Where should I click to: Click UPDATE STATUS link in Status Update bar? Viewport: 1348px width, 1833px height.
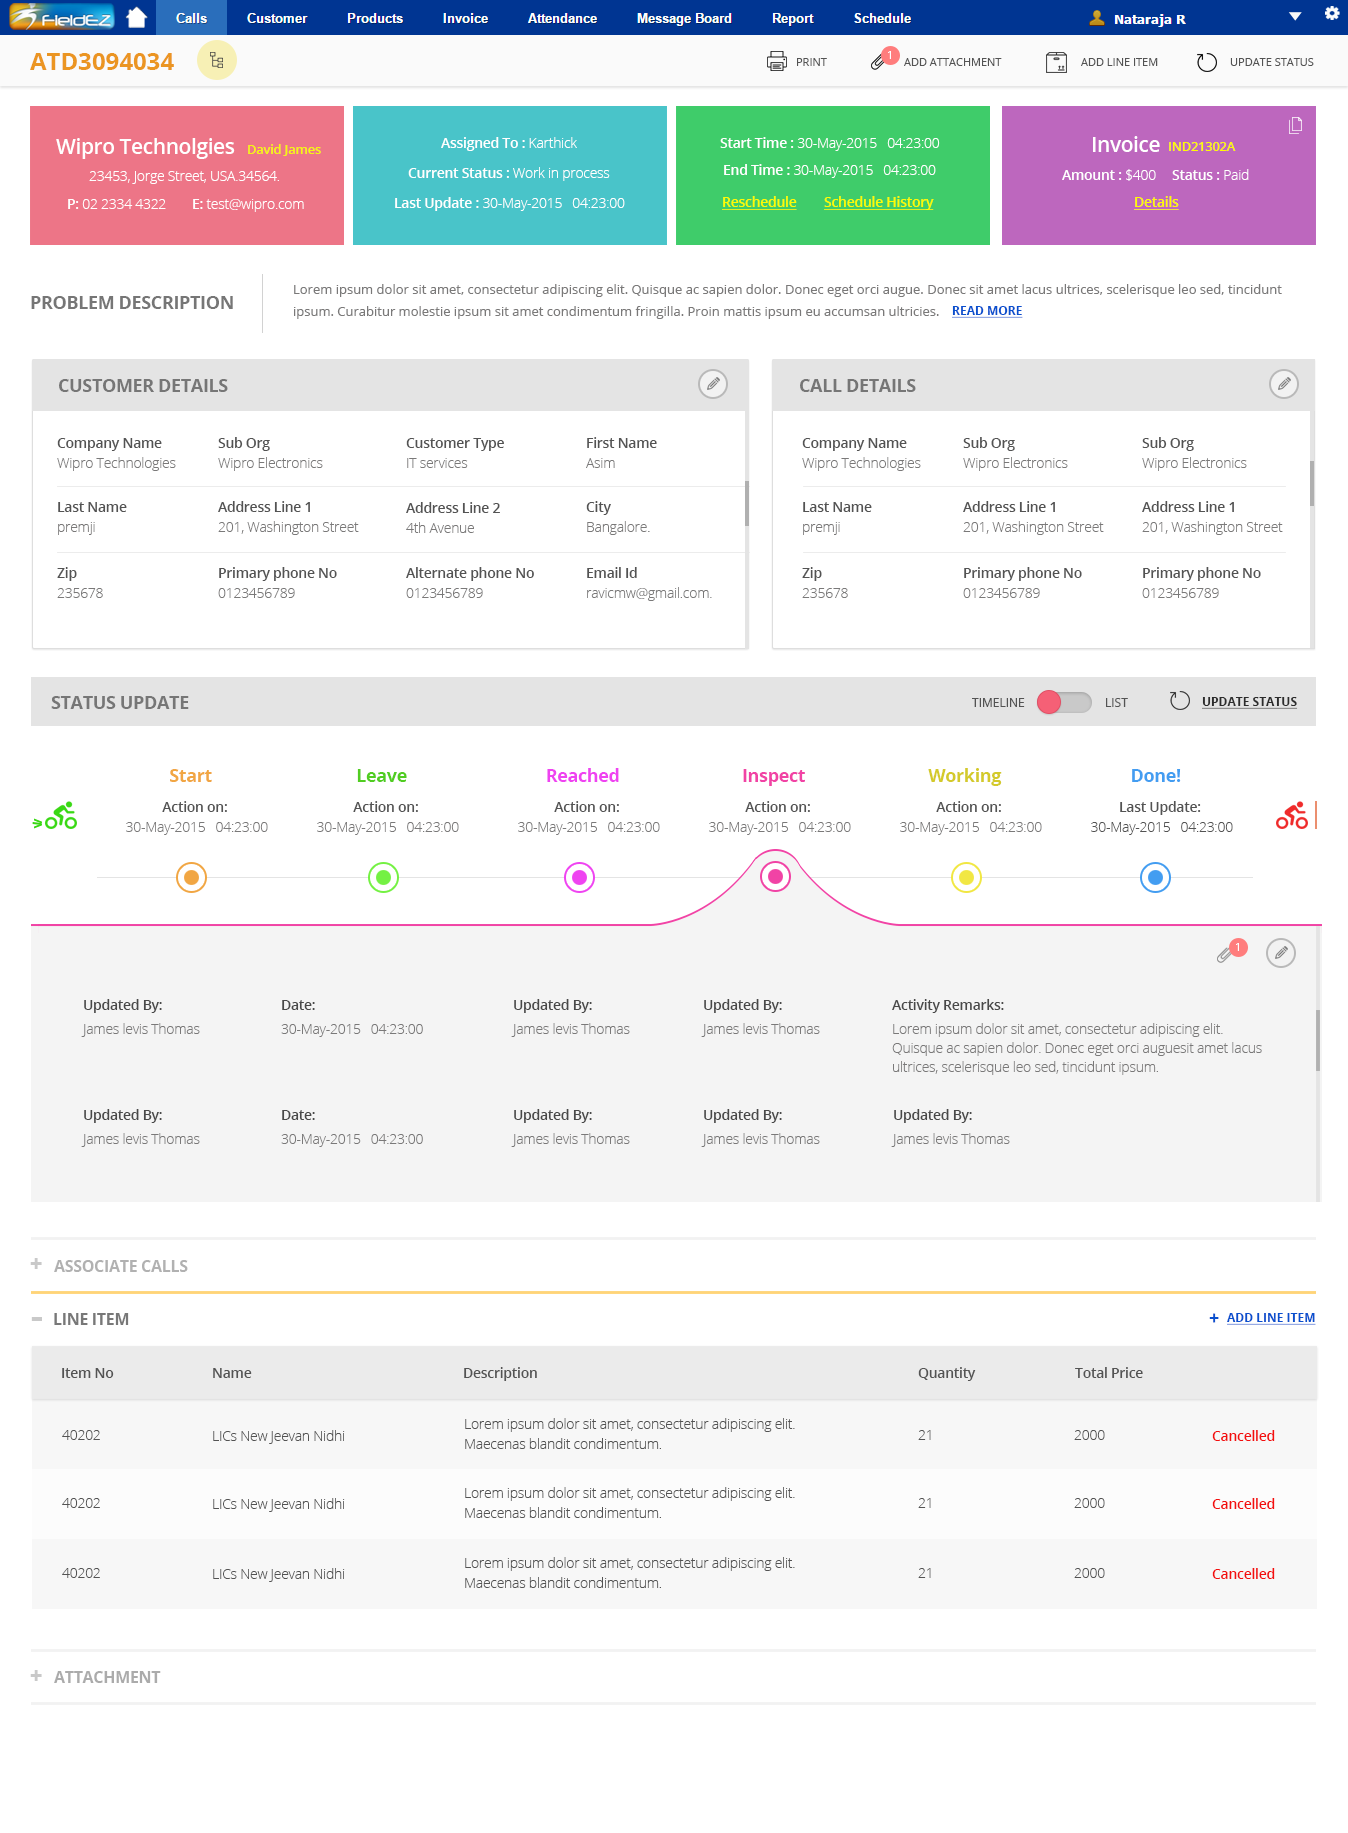(x=1249, y=702)
